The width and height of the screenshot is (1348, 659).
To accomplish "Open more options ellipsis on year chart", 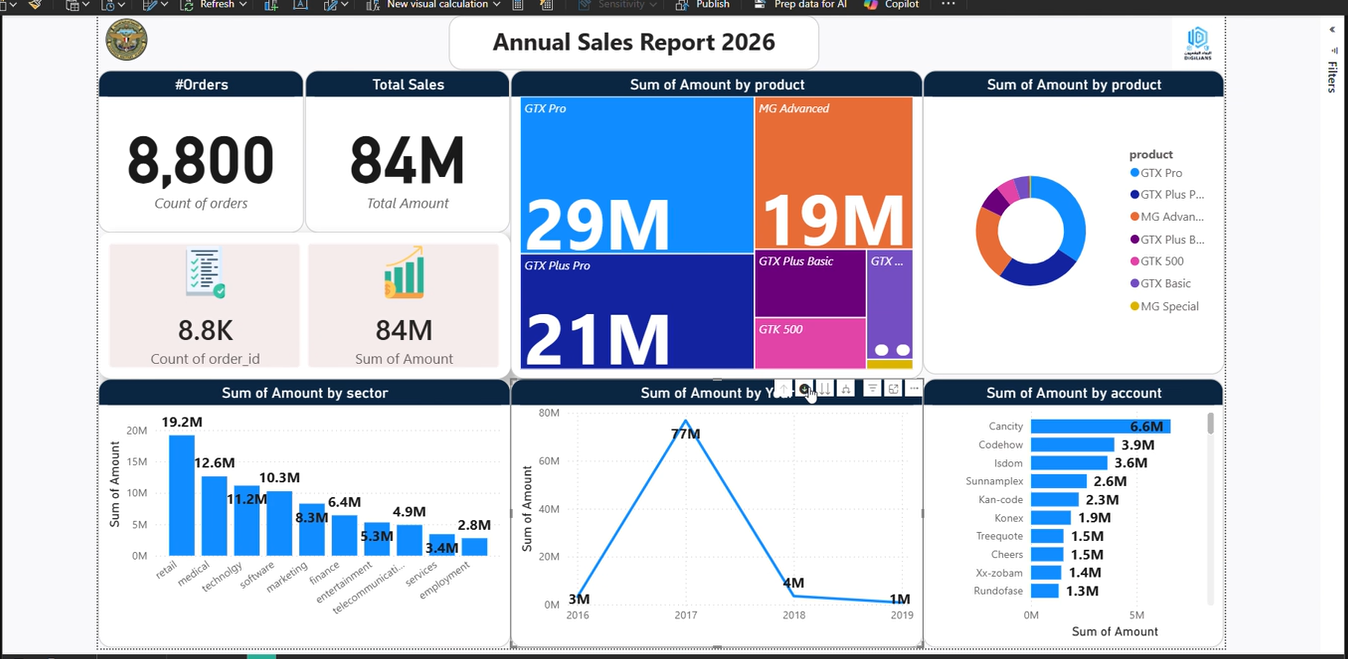I will tap(914, 388).
